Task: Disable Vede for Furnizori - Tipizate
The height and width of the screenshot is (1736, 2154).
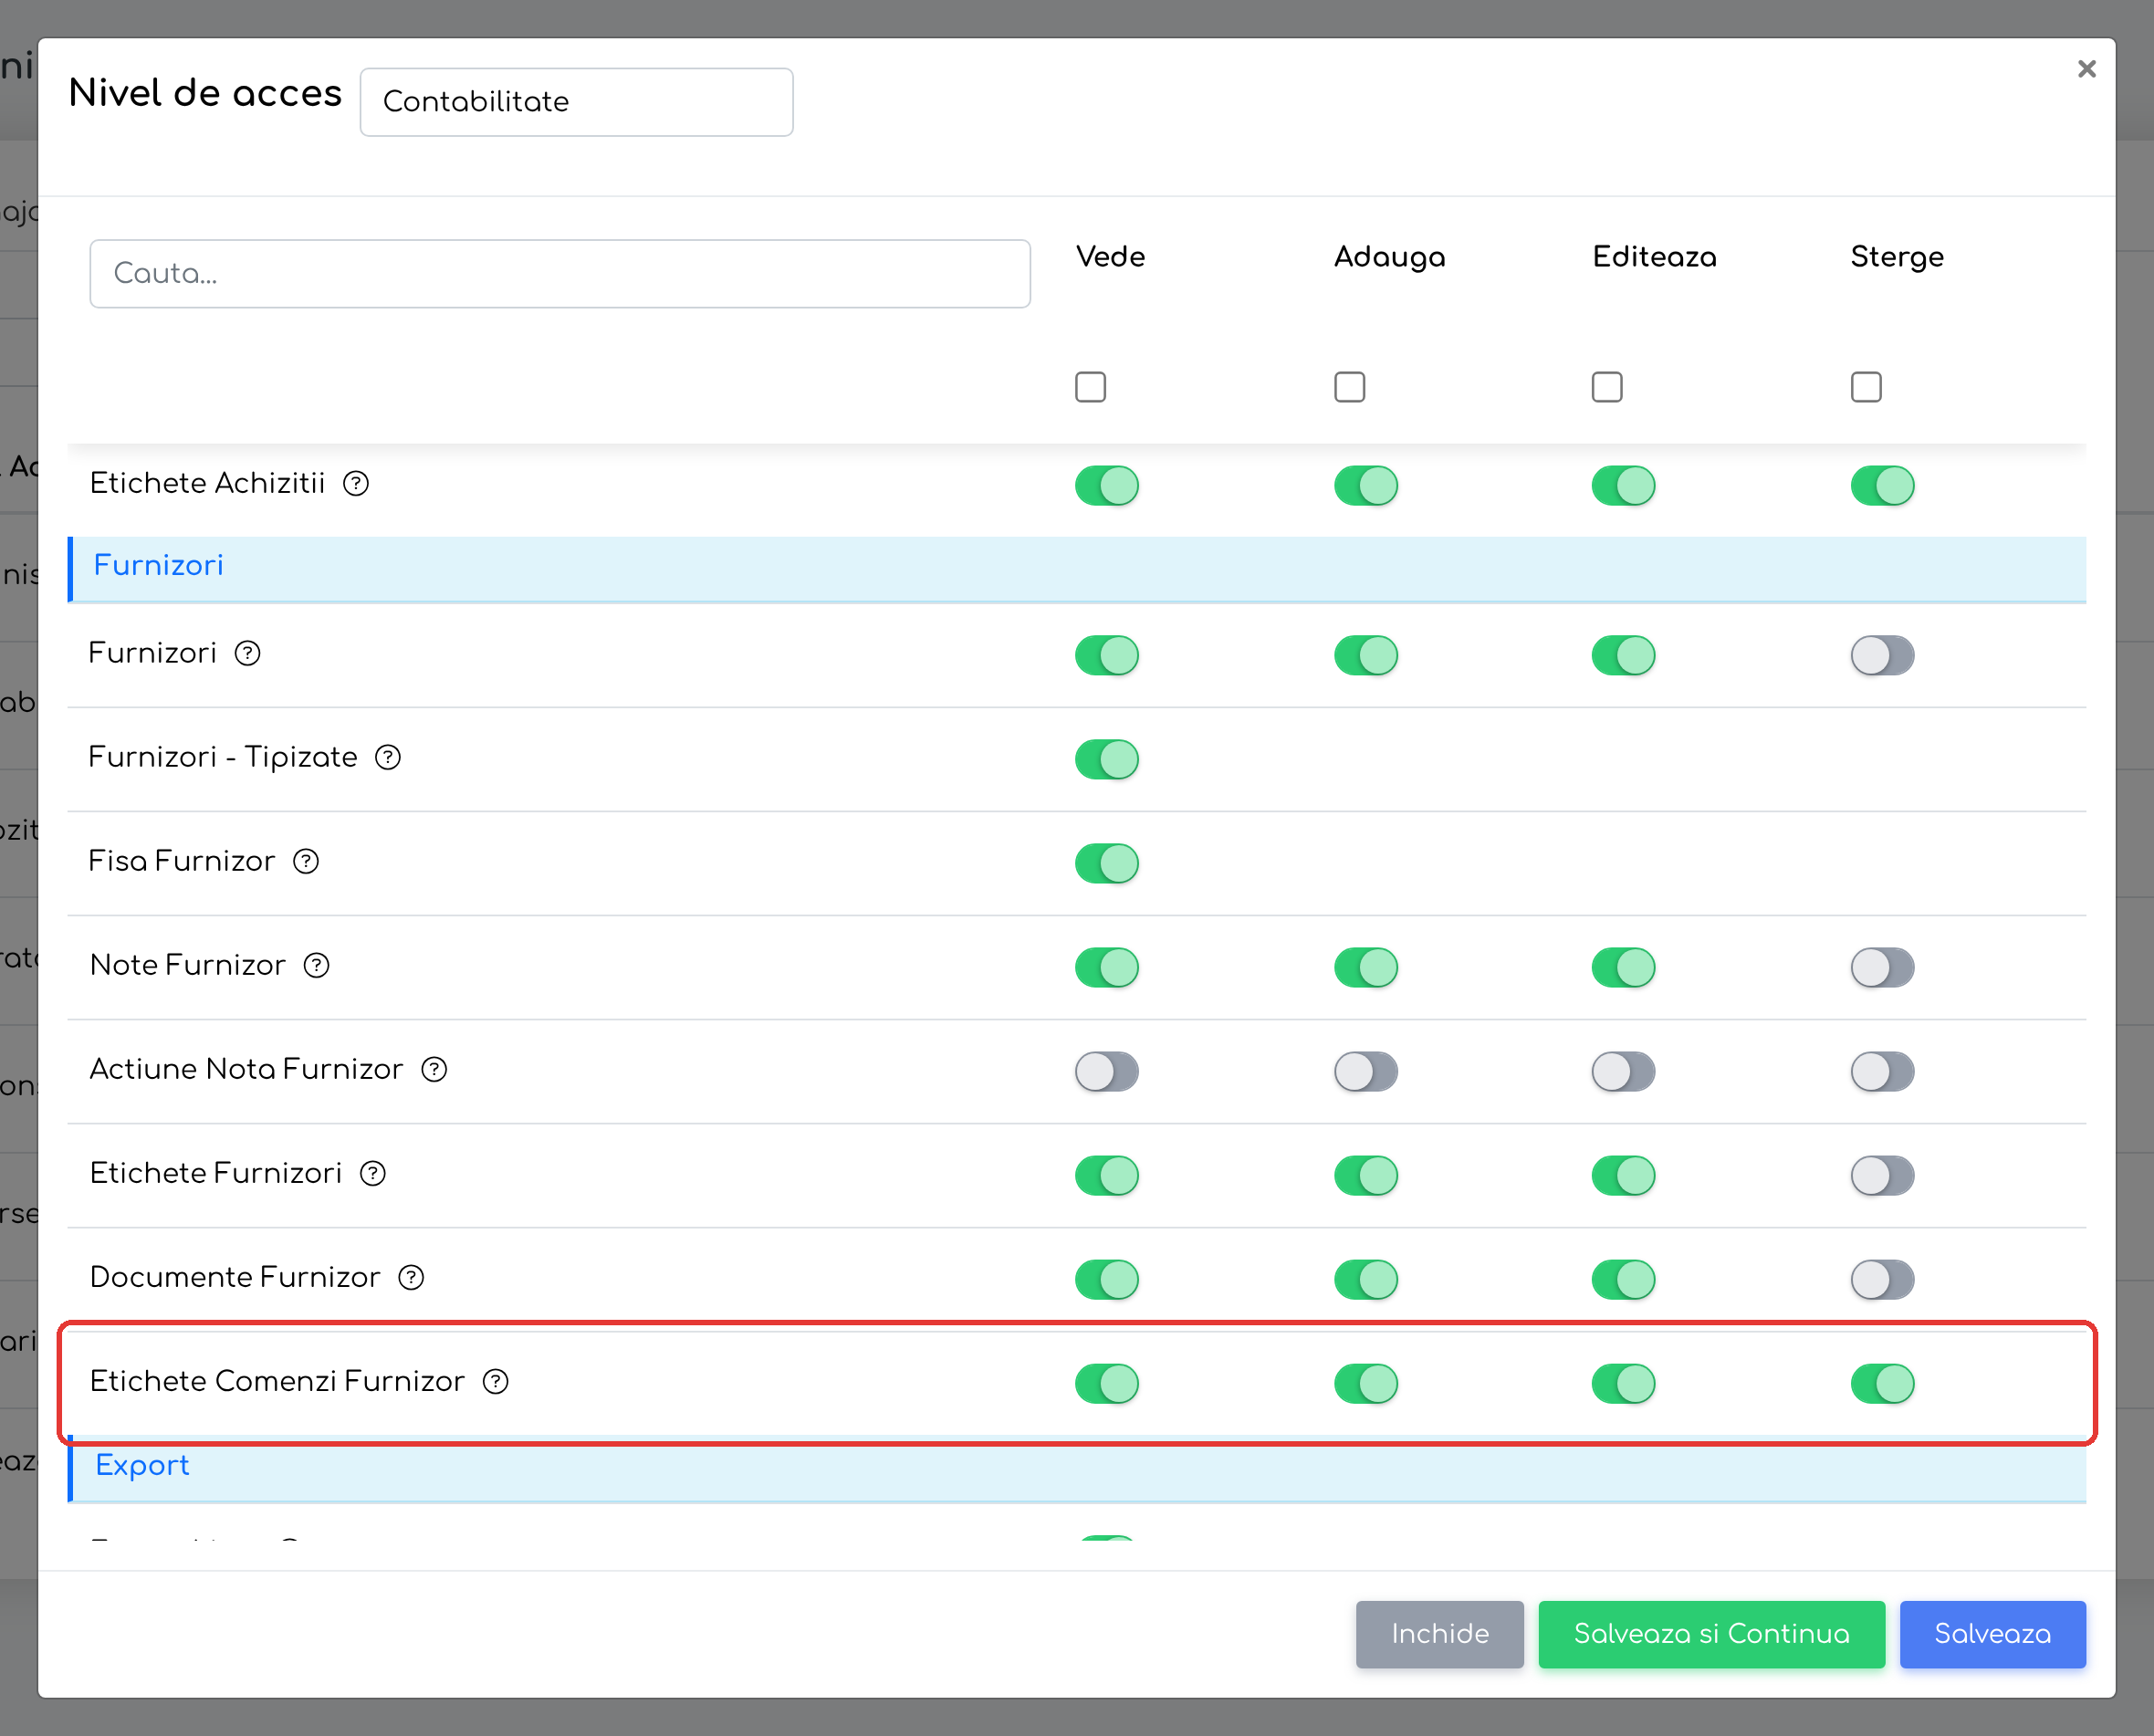Action: click(1106, 760)
